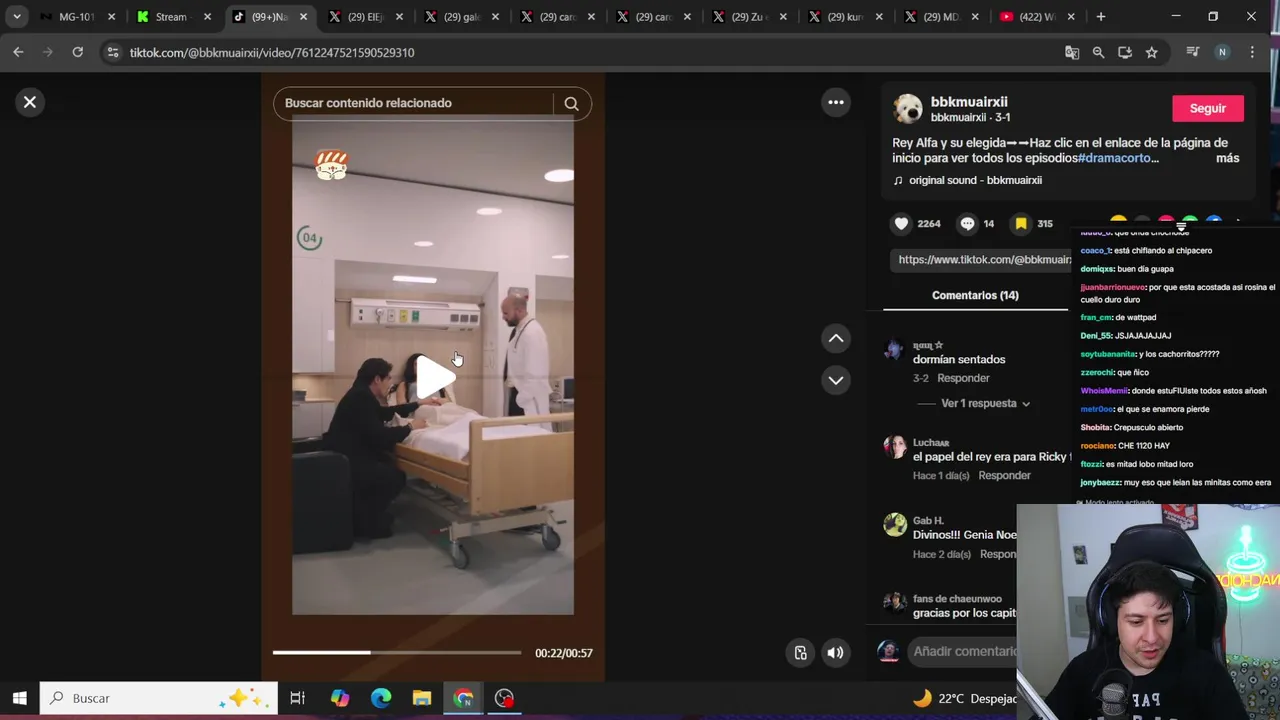Install app icon in address bar
1280x720 pixels.
click(x=1125, y=52)
